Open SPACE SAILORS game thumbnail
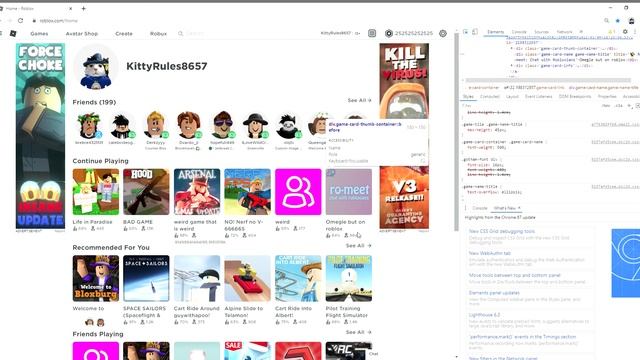Viewport: 640px width, 360px height. tap(146, 278)
